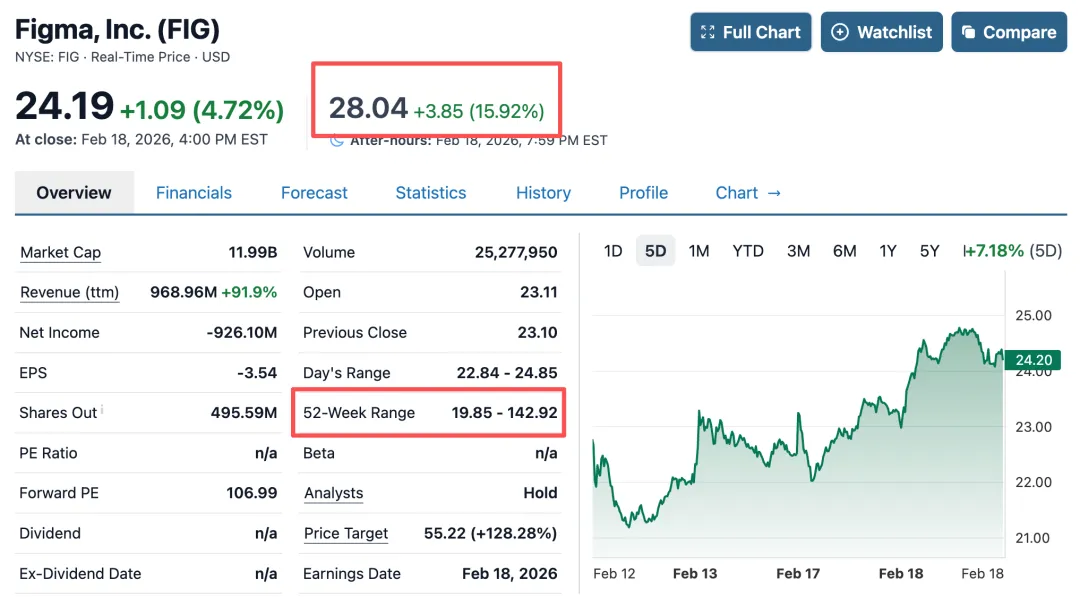Select the 3M chart range
The width and height of the screenshot is (1080, 597).
click(798, 251)
